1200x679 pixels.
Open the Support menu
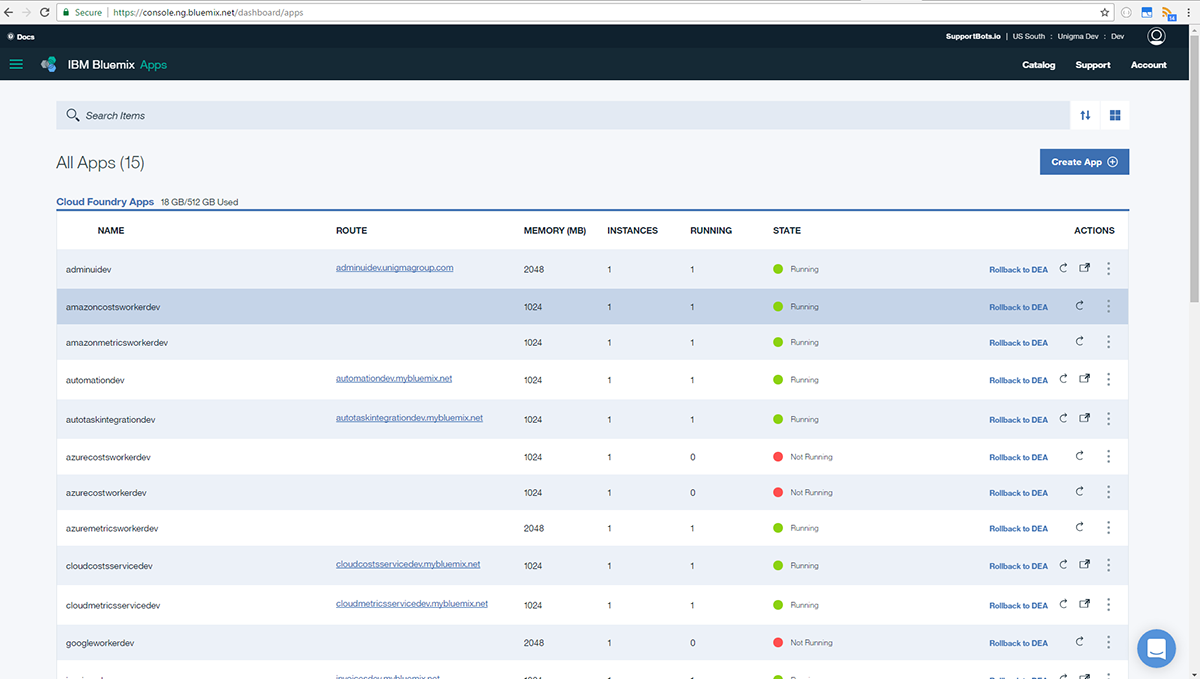[1092, 65]
